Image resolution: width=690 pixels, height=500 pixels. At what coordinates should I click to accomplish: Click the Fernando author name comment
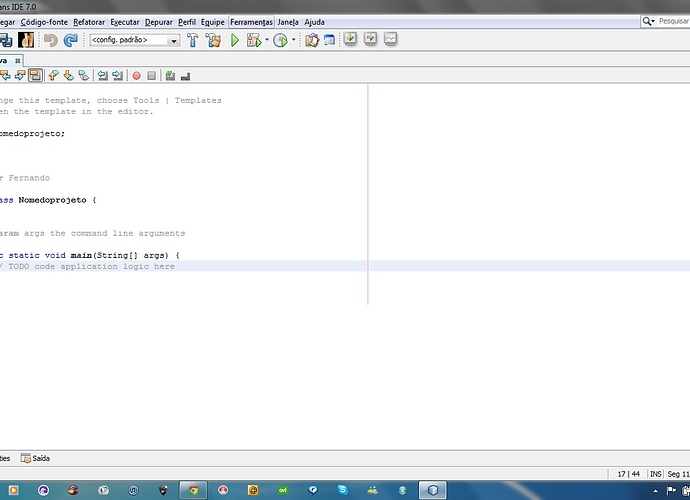[29, 178]
